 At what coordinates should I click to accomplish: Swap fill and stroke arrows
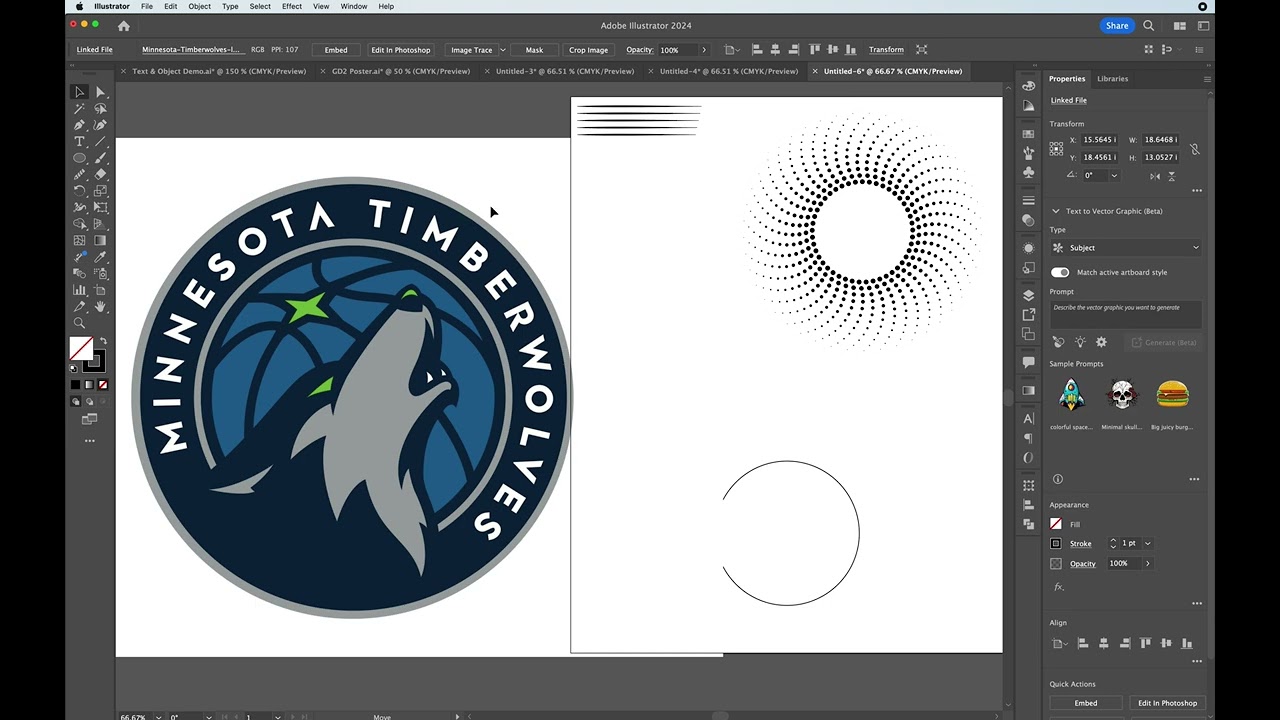102,342
